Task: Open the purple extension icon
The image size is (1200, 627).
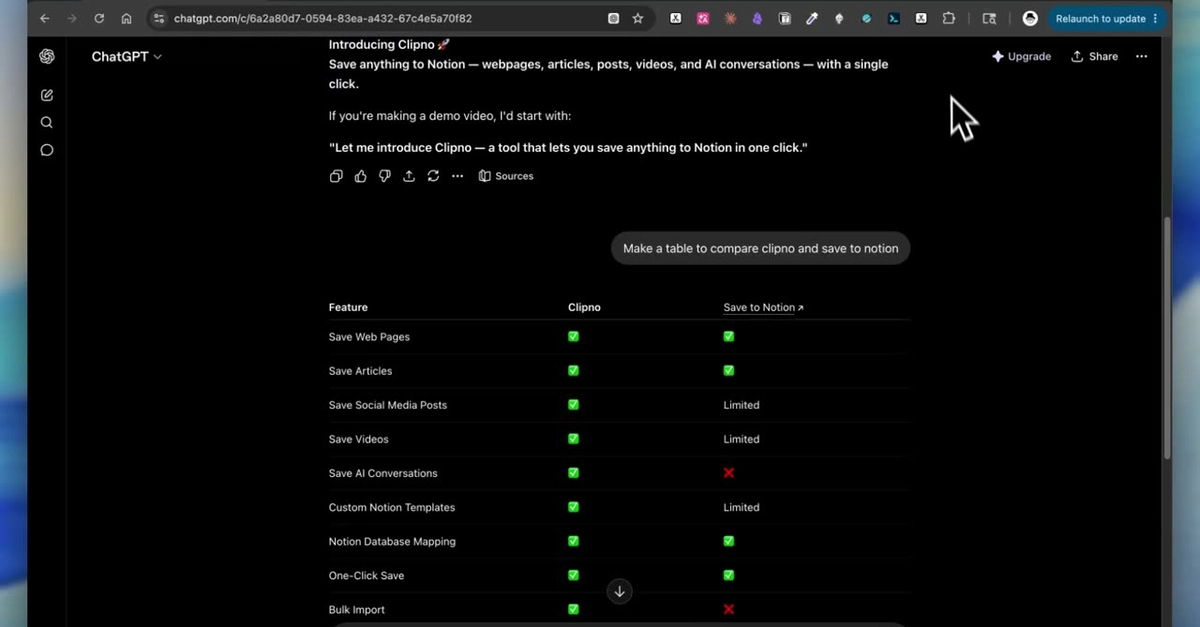Action: tap(757, 18)
